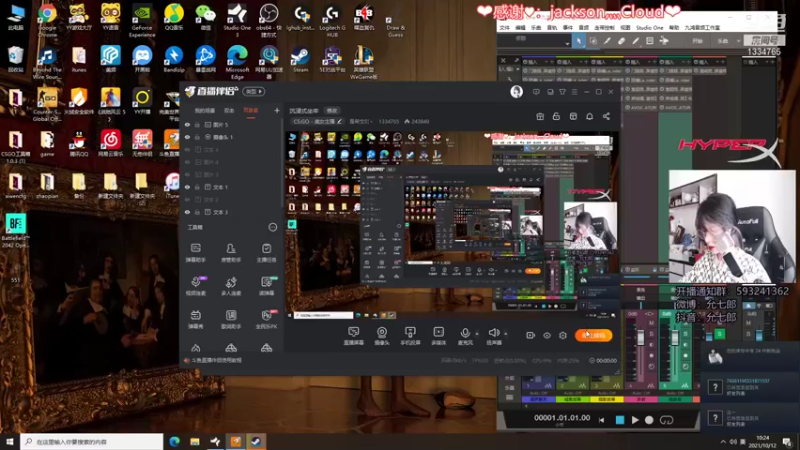Open 多人连麦 tool in toolbox

[231, 286]
